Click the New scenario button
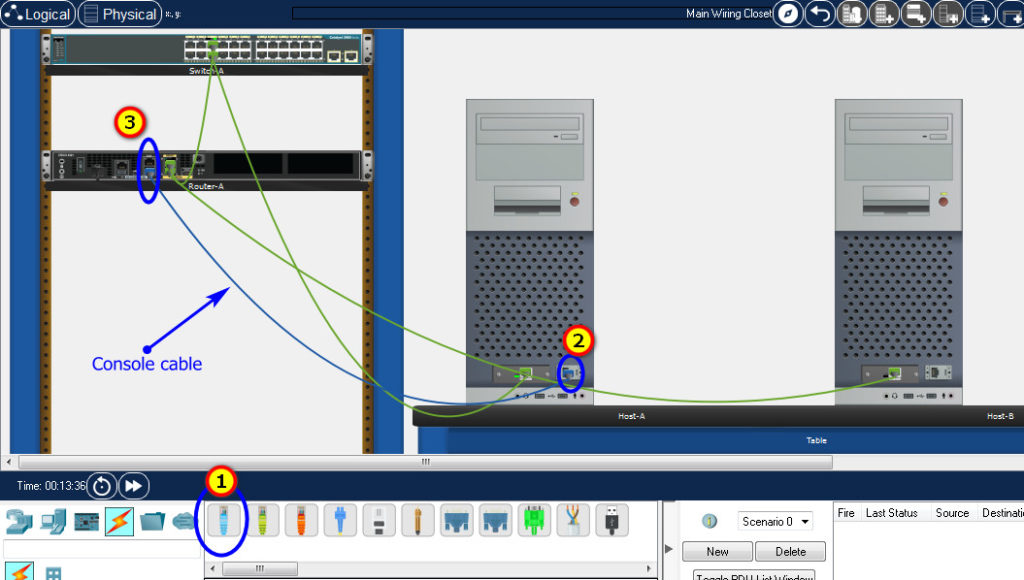 (x=717, y=551)
